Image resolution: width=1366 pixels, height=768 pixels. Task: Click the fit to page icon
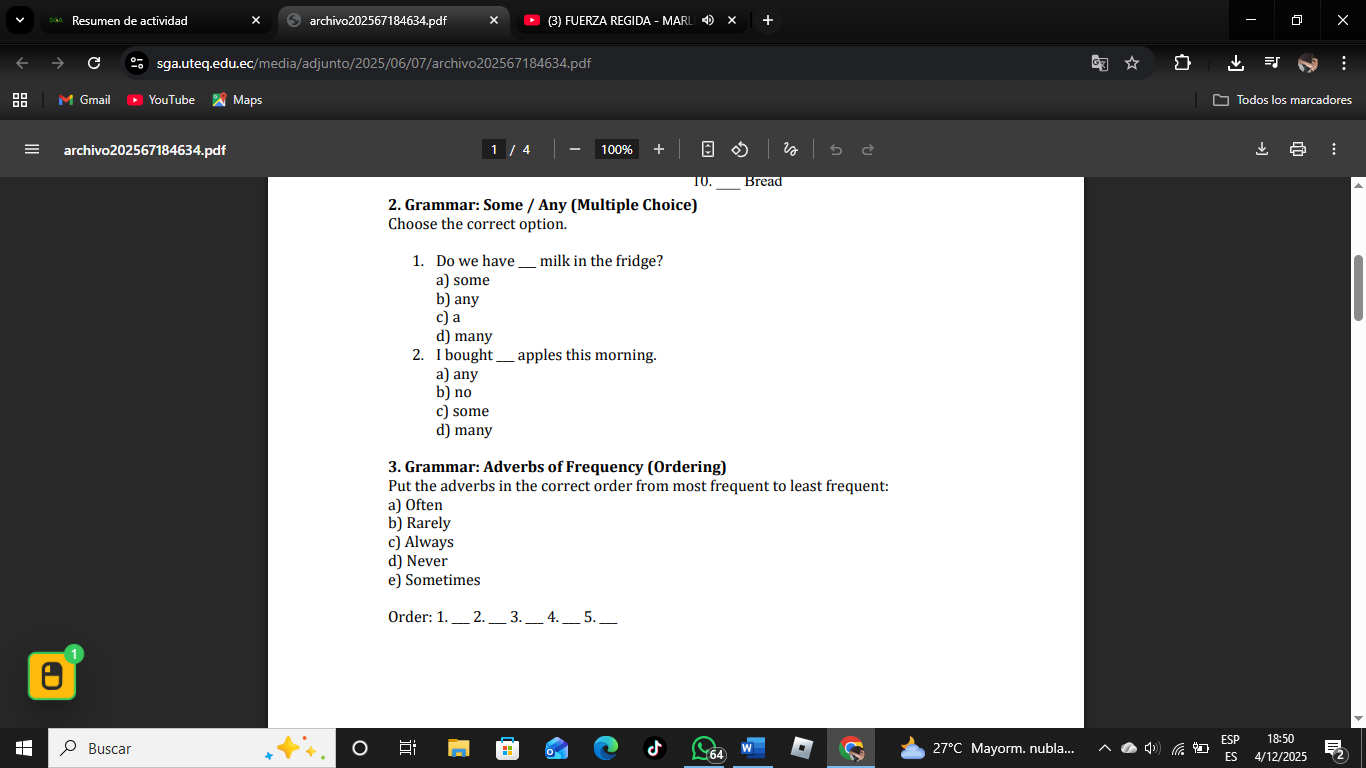click(708, 149)
